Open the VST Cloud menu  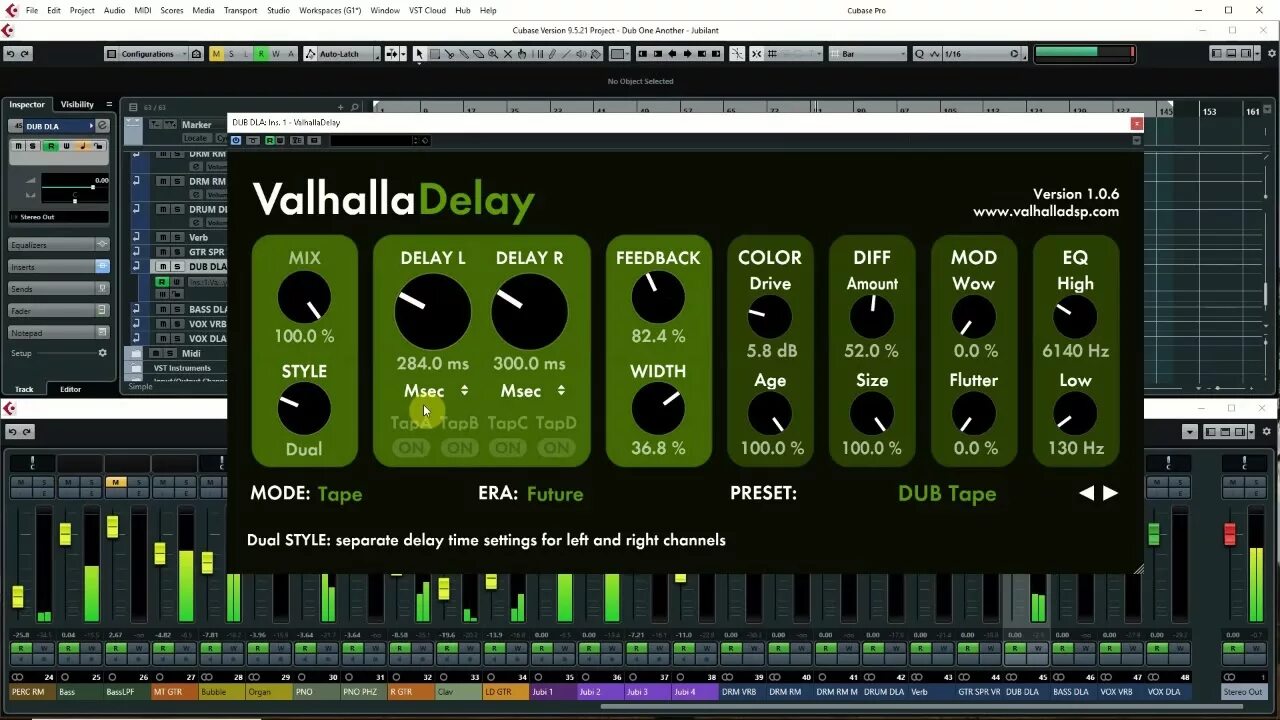(x=428, y=10)
